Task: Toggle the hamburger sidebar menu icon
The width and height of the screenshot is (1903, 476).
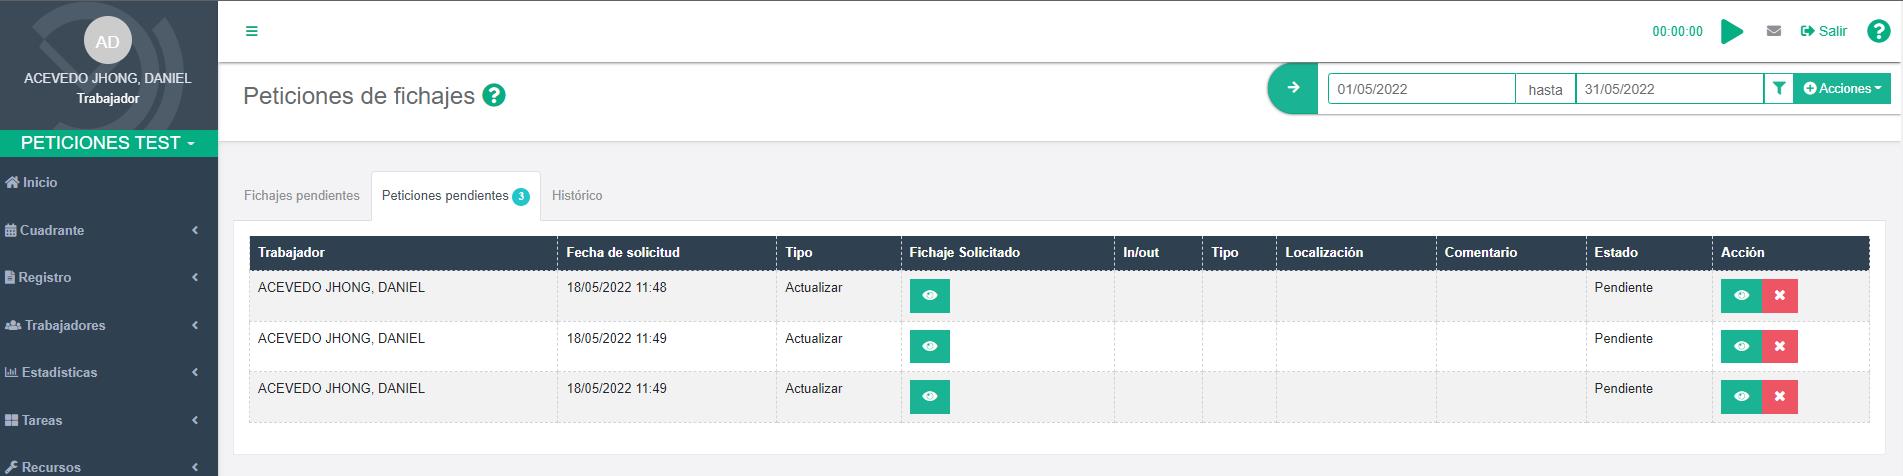Action: pyautogui.click(x=252, y=31)
